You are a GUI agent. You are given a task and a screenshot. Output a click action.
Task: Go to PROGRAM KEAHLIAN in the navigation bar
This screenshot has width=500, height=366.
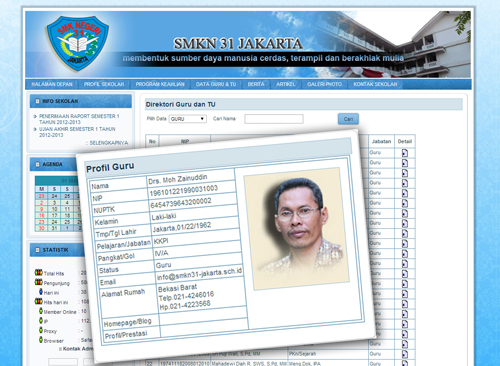click(x=160, y=84)
